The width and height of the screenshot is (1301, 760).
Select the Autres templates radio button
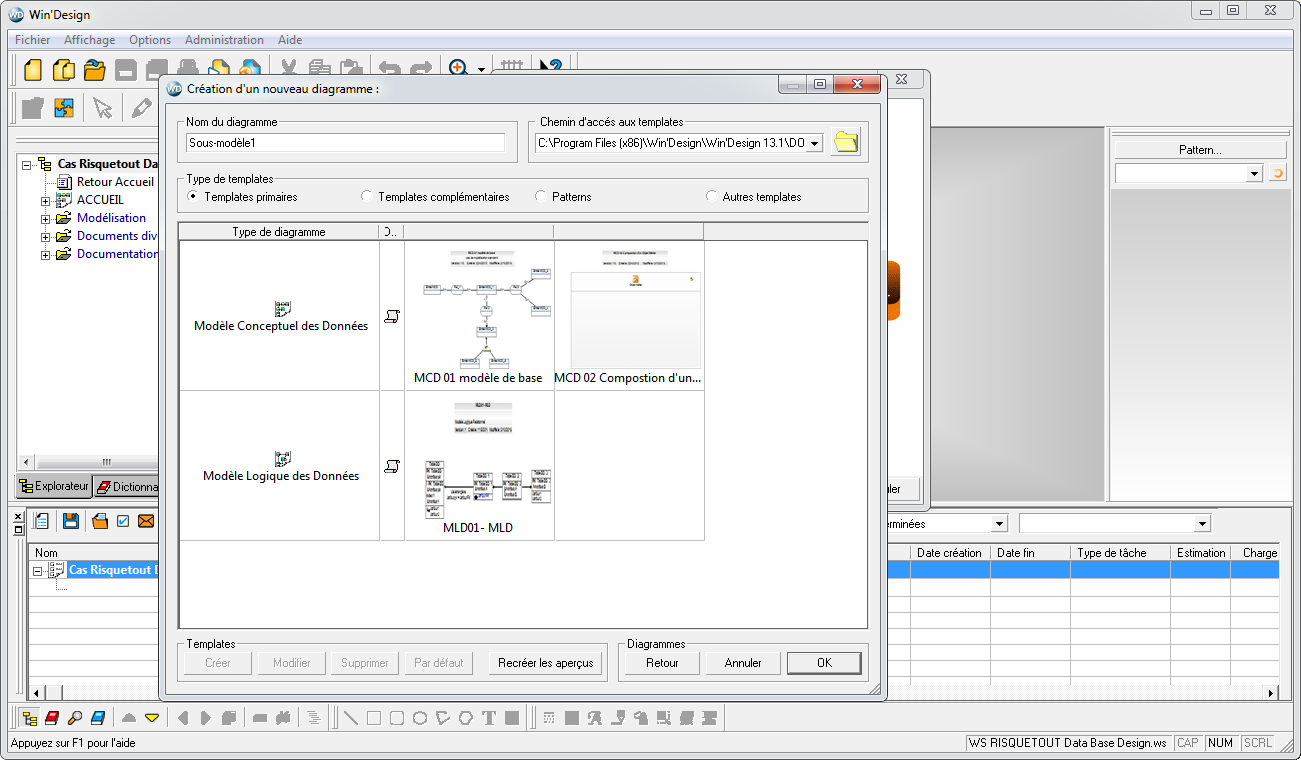click(x=712, y=197)
